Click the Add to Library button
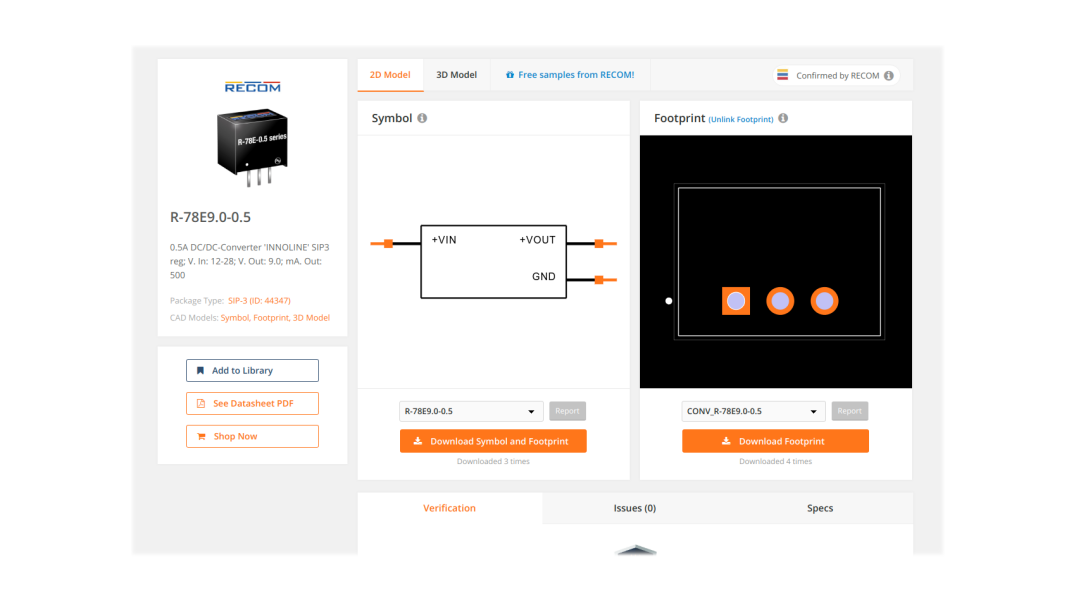Viewport: 1076px width, 601px height. (253, 370)
